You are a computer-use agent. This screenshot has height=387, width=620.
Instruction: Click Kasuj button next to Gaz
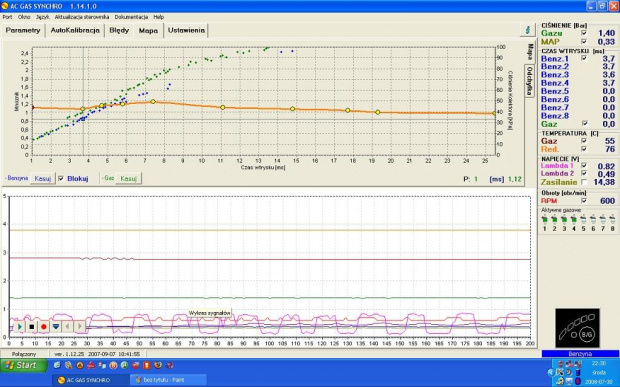(x=129, y=179)
